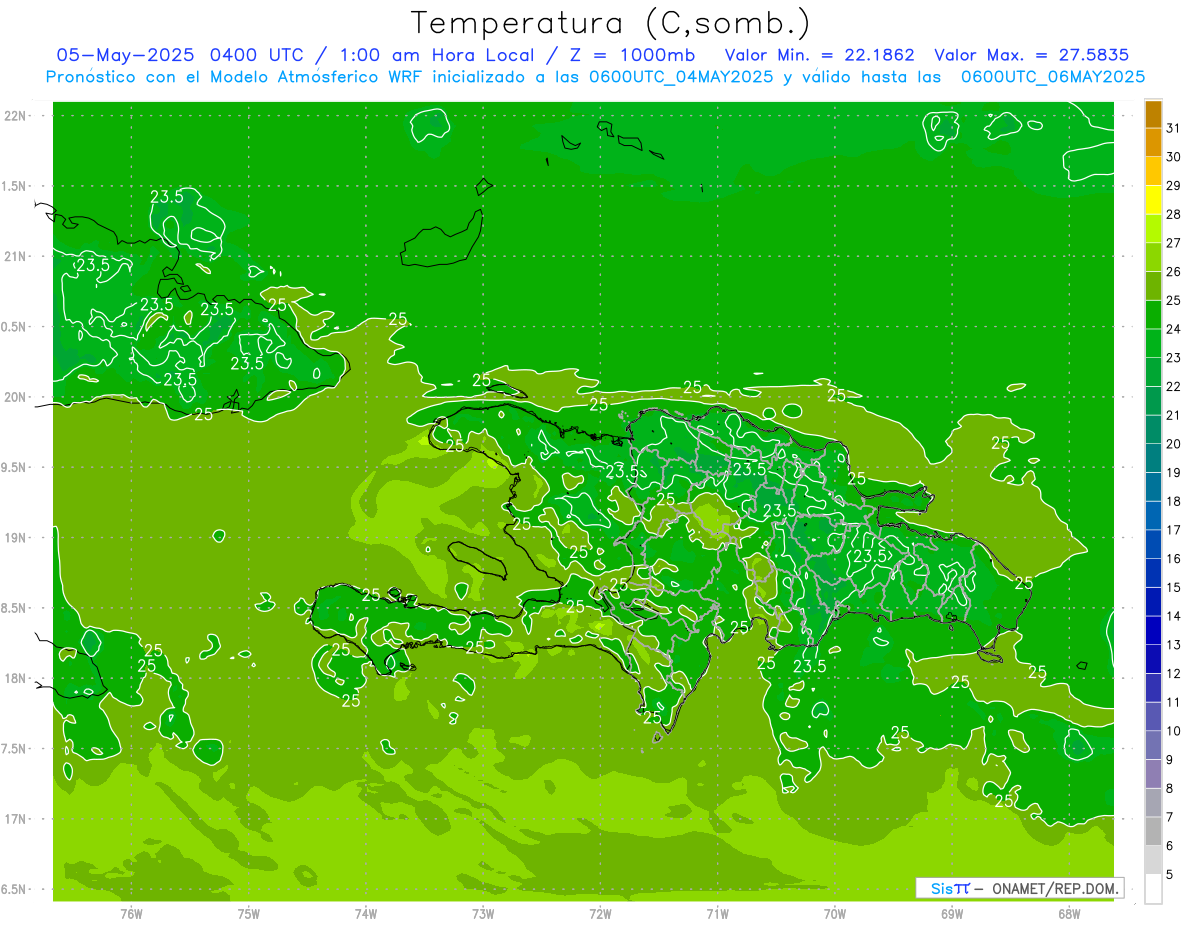The image size is (1200, 927).
Task: Pick the blue legend swatch between 15 and 16
Action: pyautogui.click(x=1153, y=573)
